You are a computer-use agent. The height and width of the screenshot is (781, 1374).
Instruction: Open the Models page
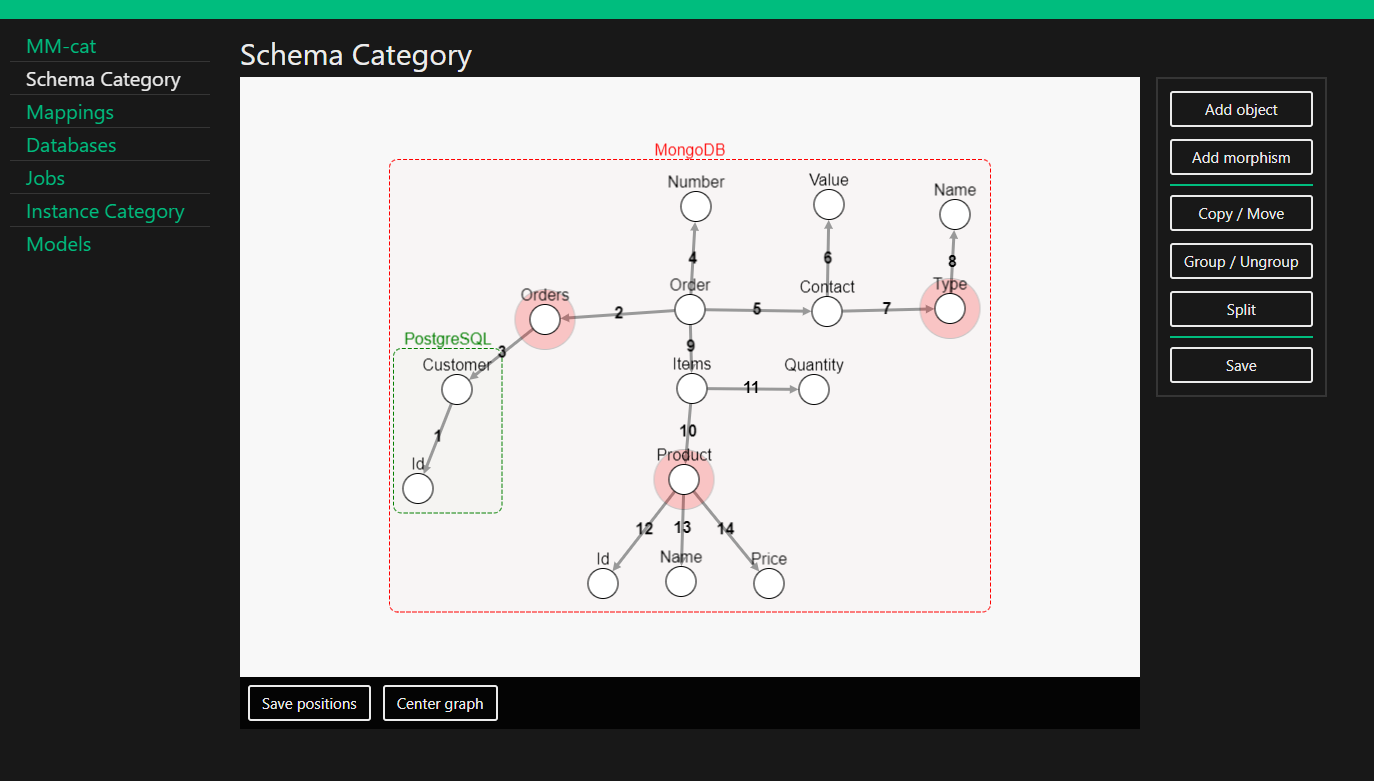tap(58, 244)
